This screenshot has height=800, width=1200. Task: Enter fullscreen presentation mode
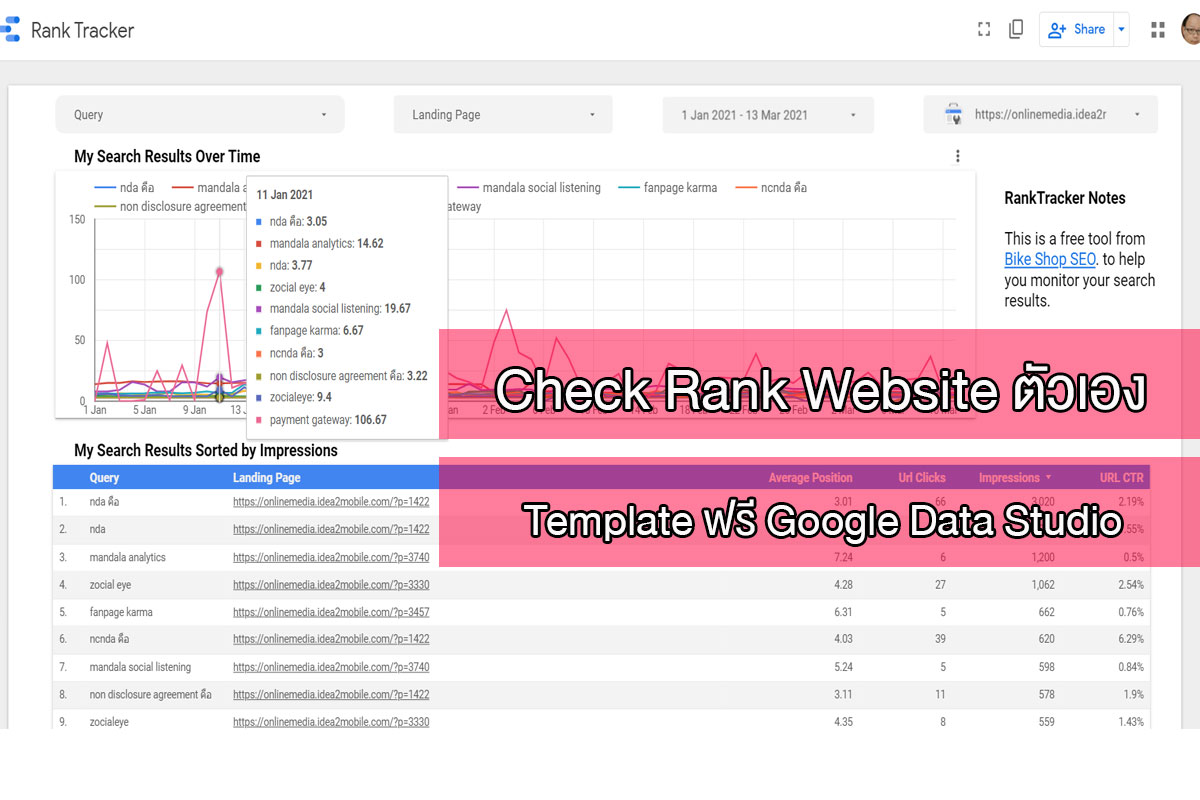point(984,30)
